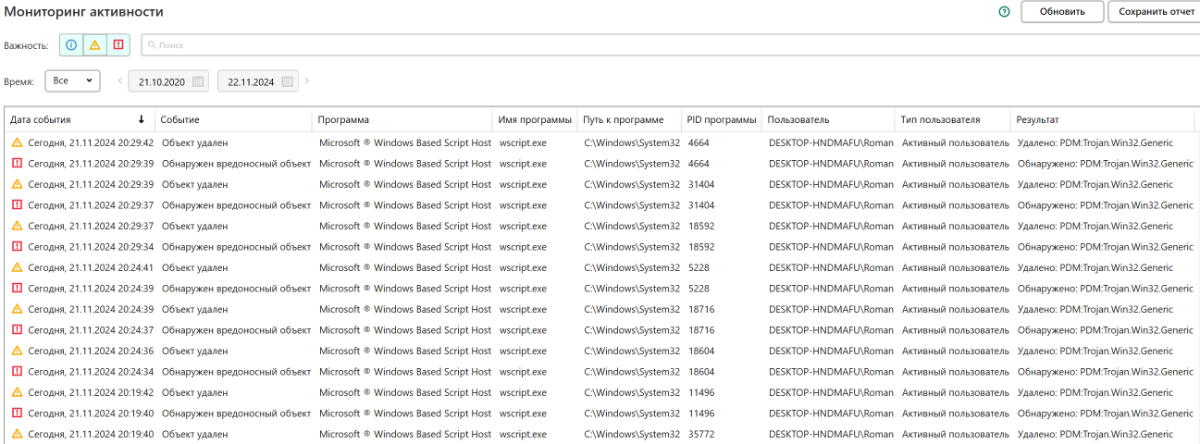This screenshot has width=1200, height=444.
Task: Click the sort arrow in Дата события header
Action: 141,119
